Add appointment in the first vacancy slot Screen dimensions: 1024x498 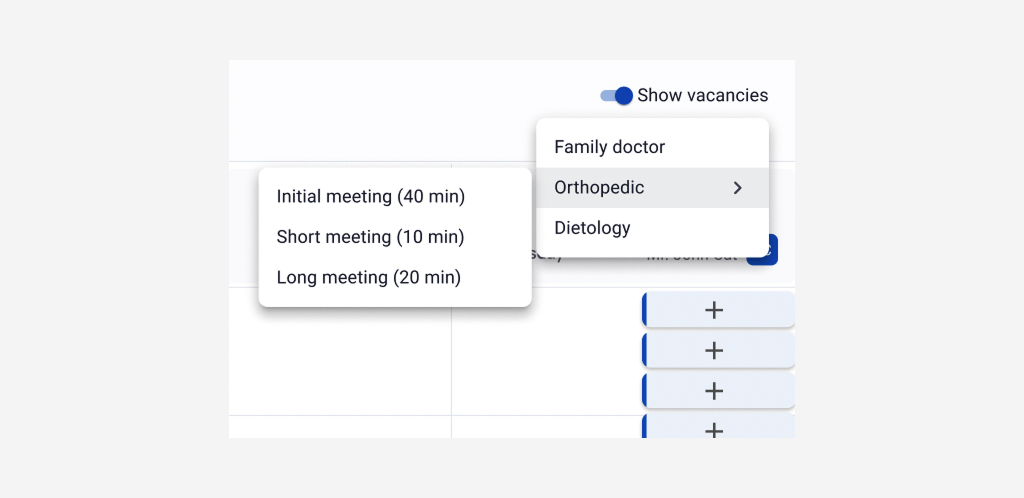coord(714,310)
